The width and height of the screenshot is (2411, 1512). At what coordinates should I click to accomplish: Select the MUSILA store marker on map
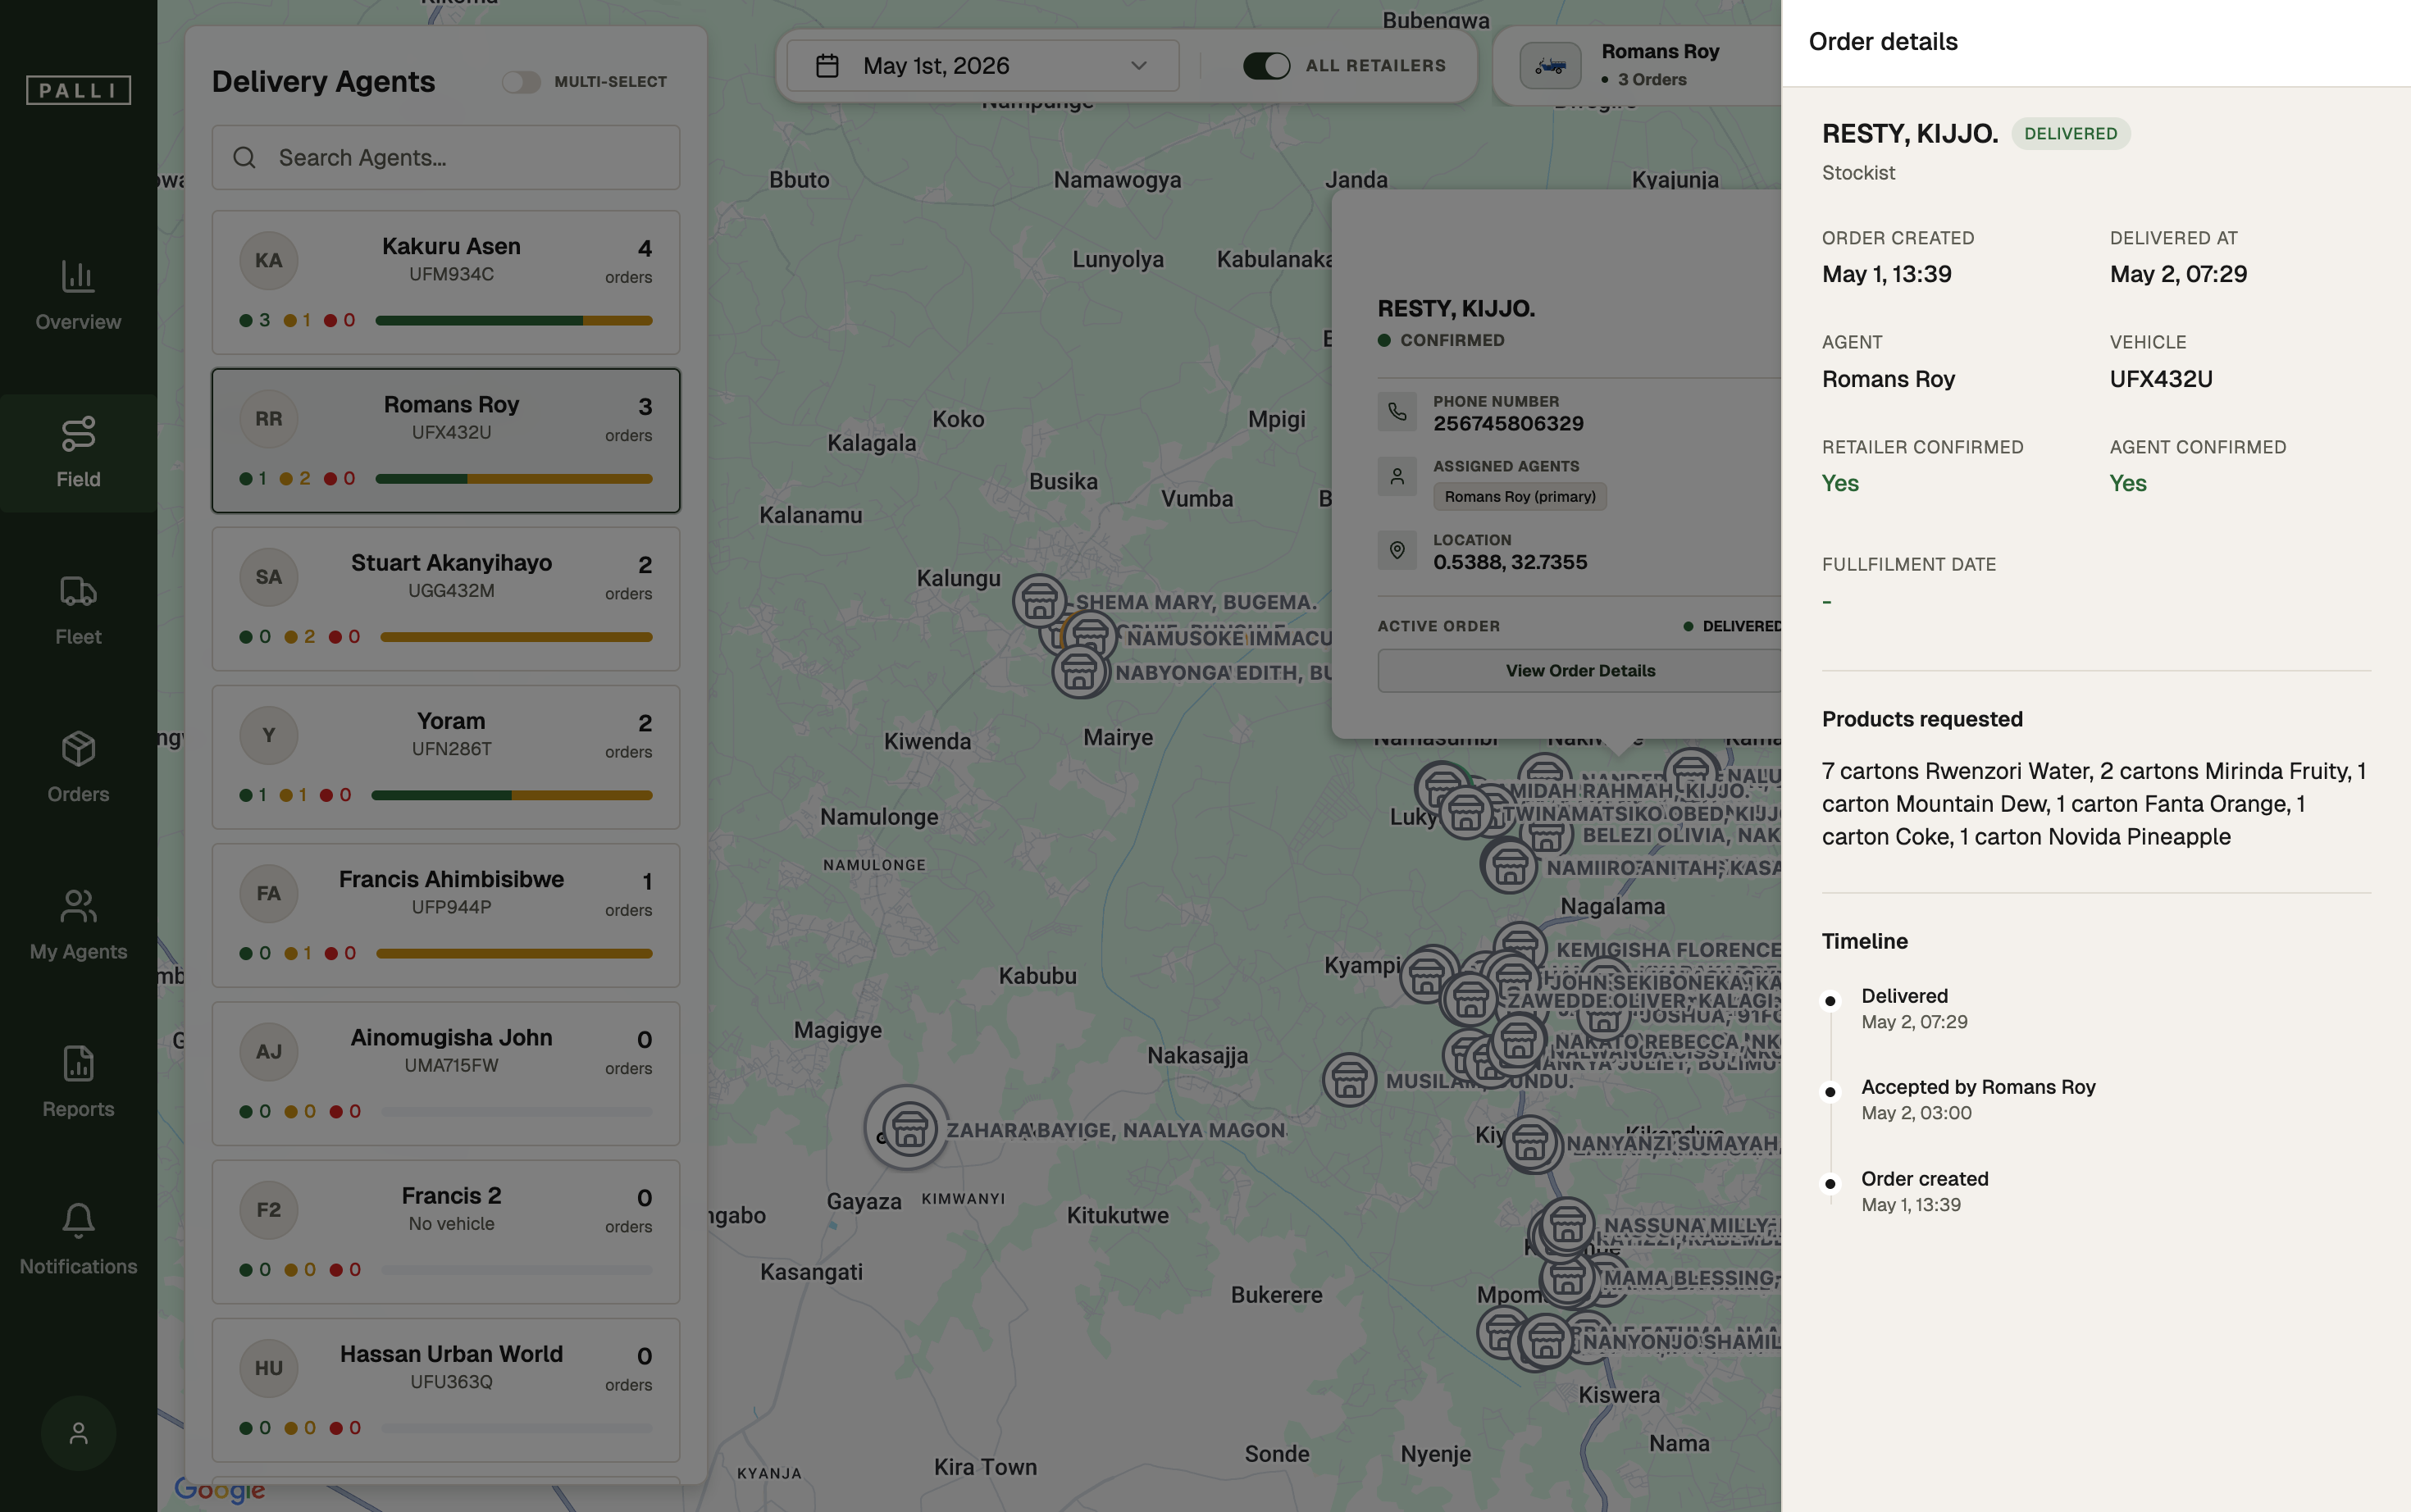[1349, 1080]
